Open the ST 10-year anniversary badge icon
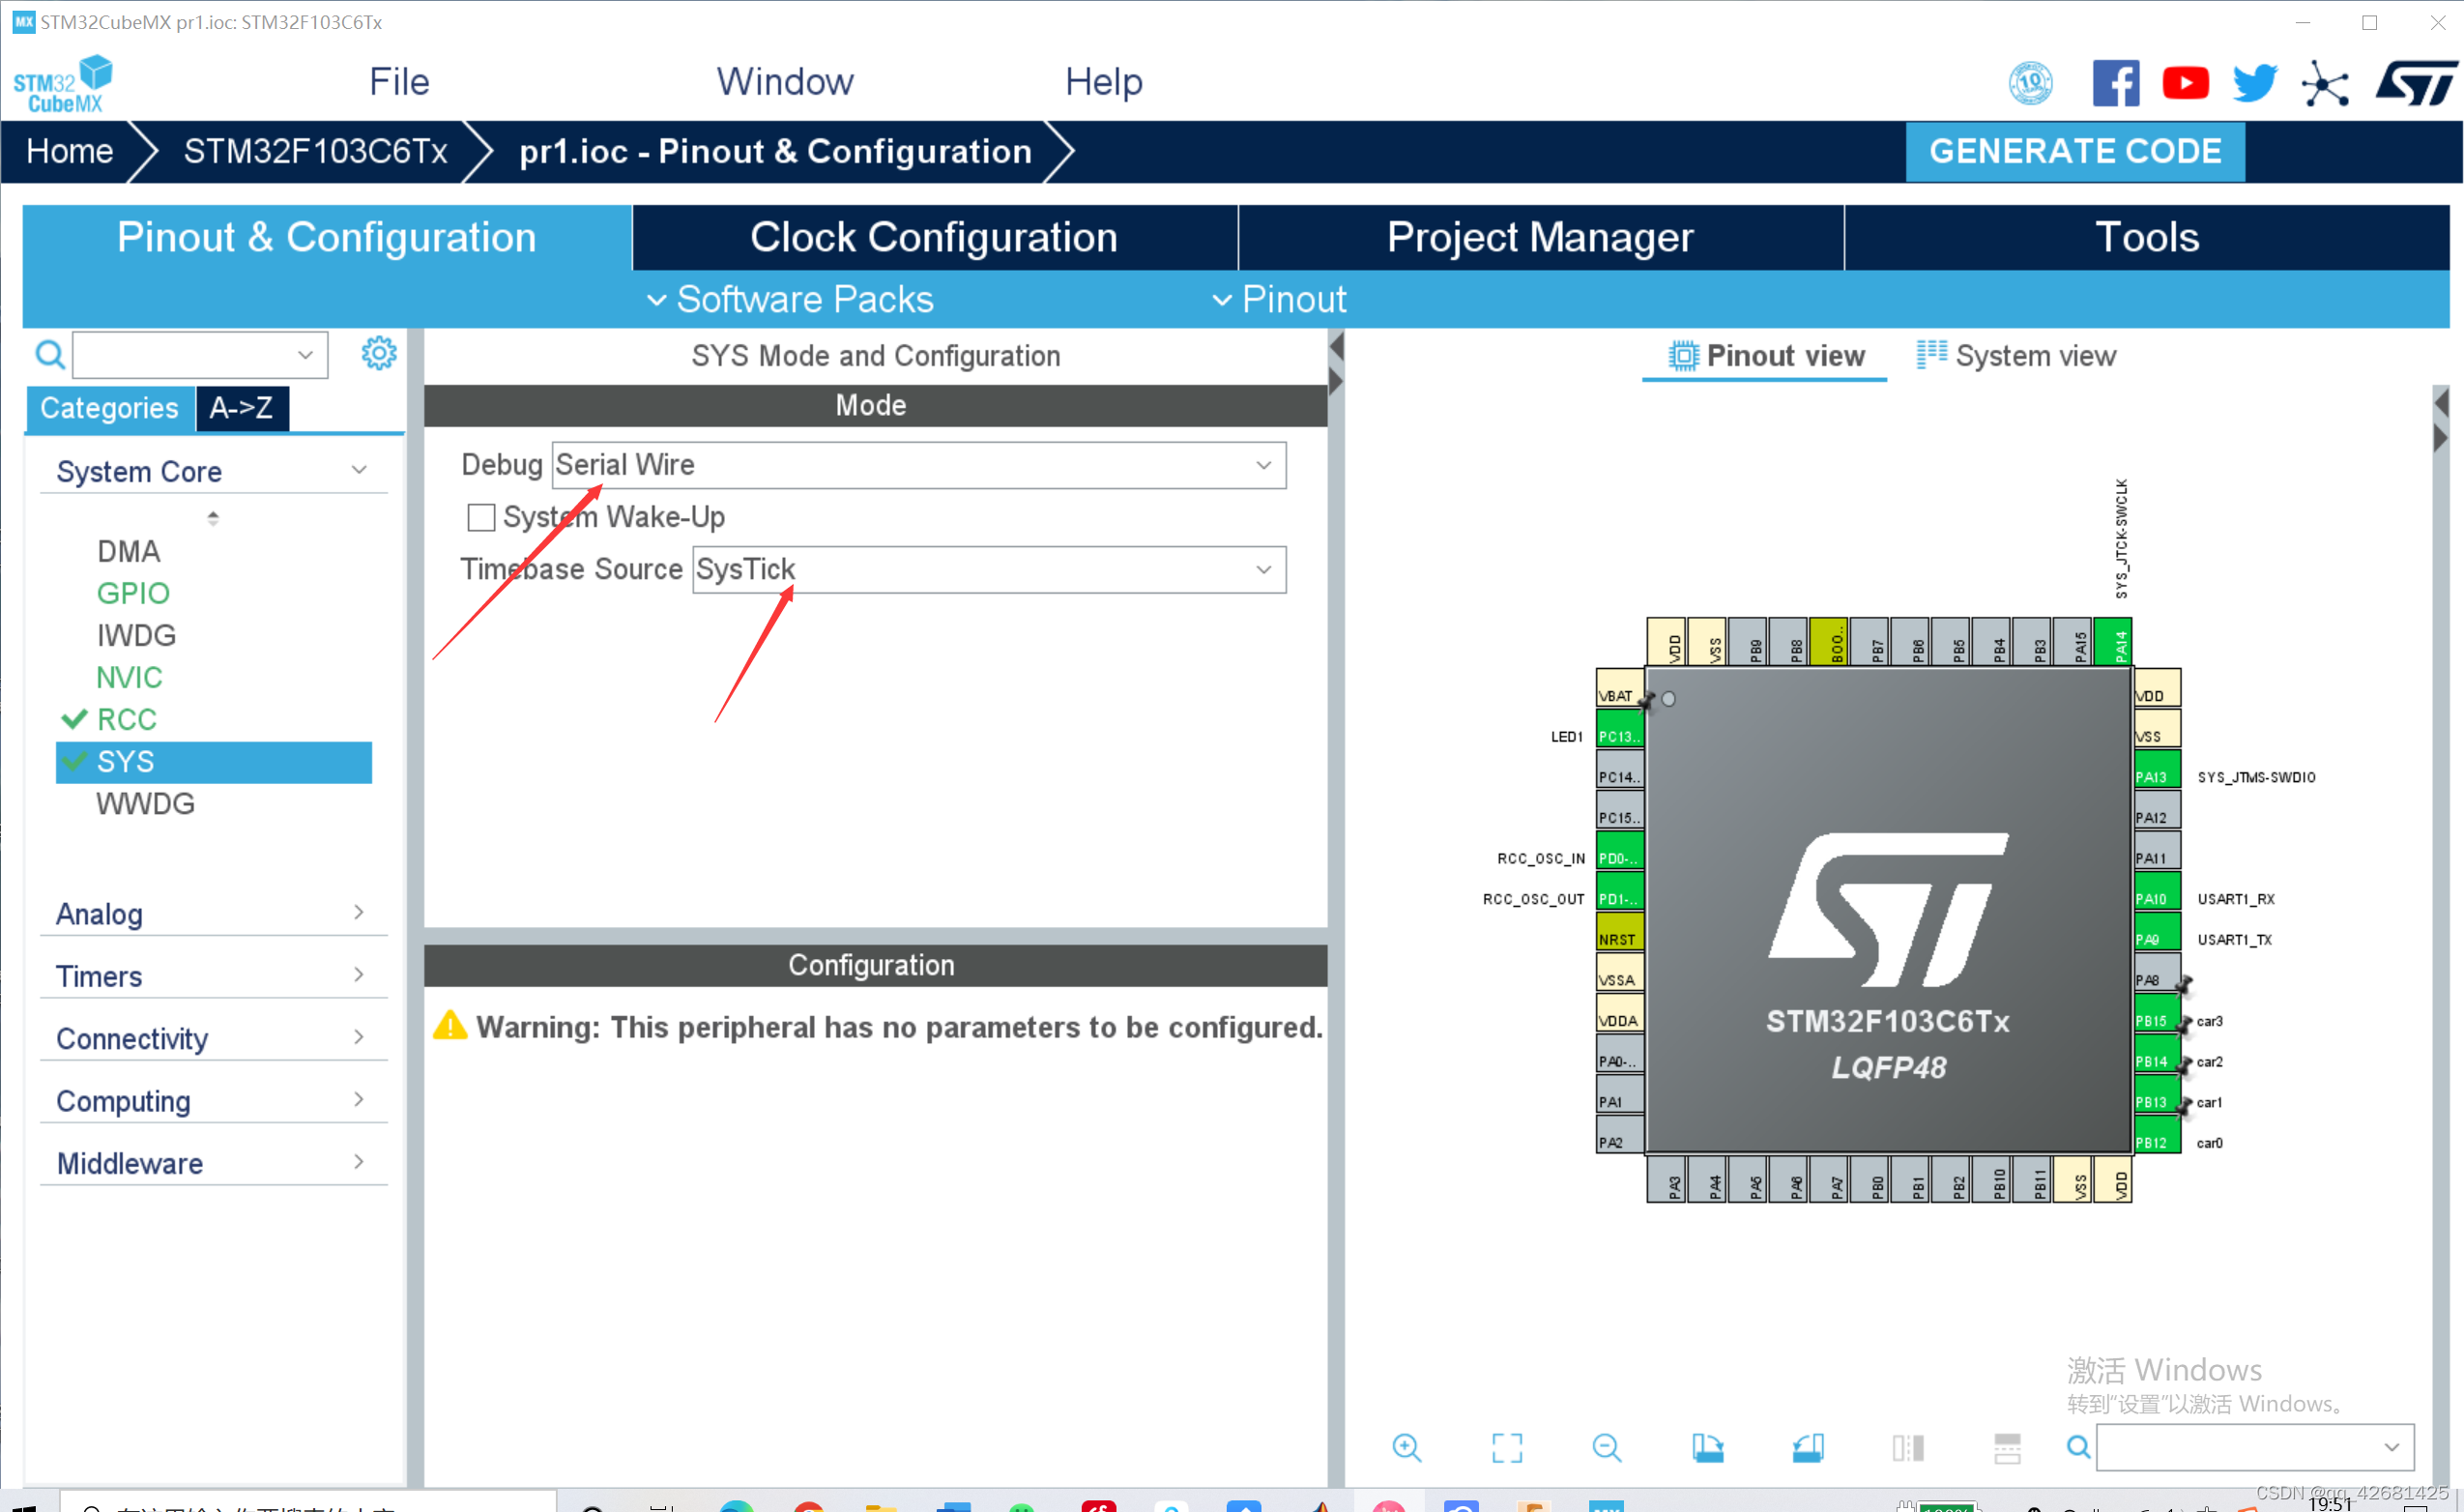Viewport: 2464px width, 1512px height. pos(2030,83)
